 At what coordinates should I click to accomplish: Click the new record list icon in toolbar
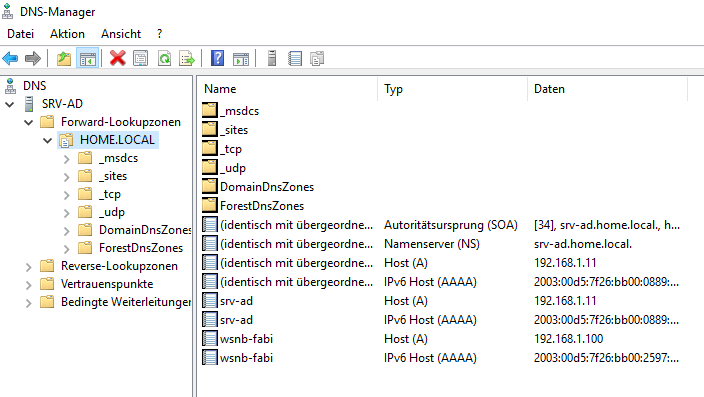click(x=295, y=58)
